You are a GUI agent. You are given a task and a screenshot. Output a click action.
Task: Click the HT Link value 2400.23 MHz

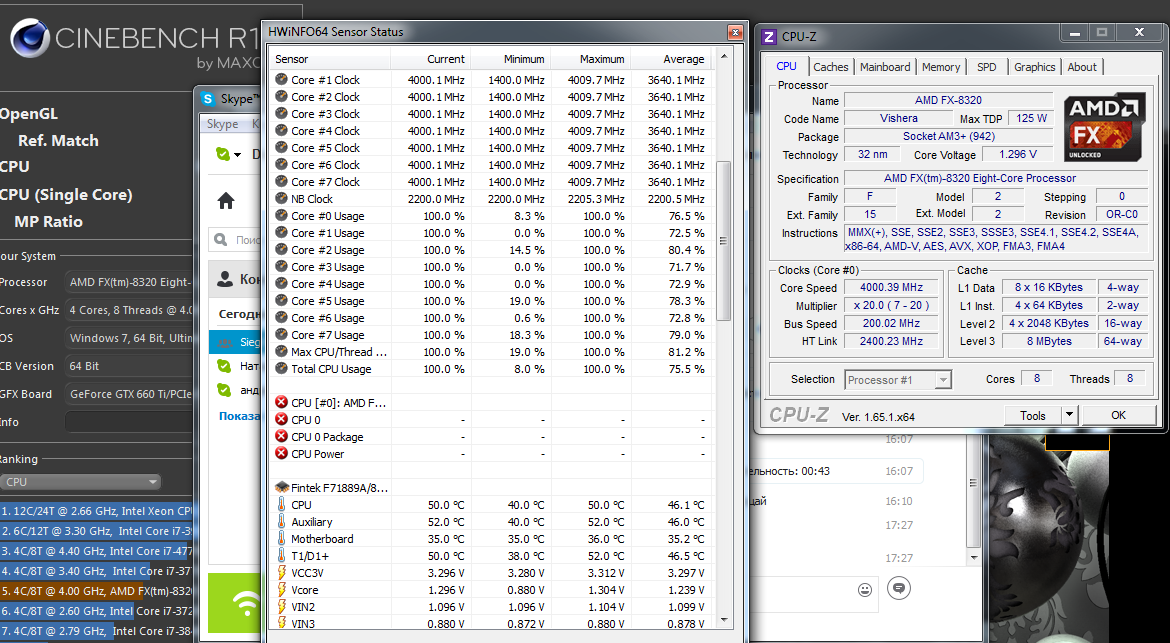tap(891, 341)
